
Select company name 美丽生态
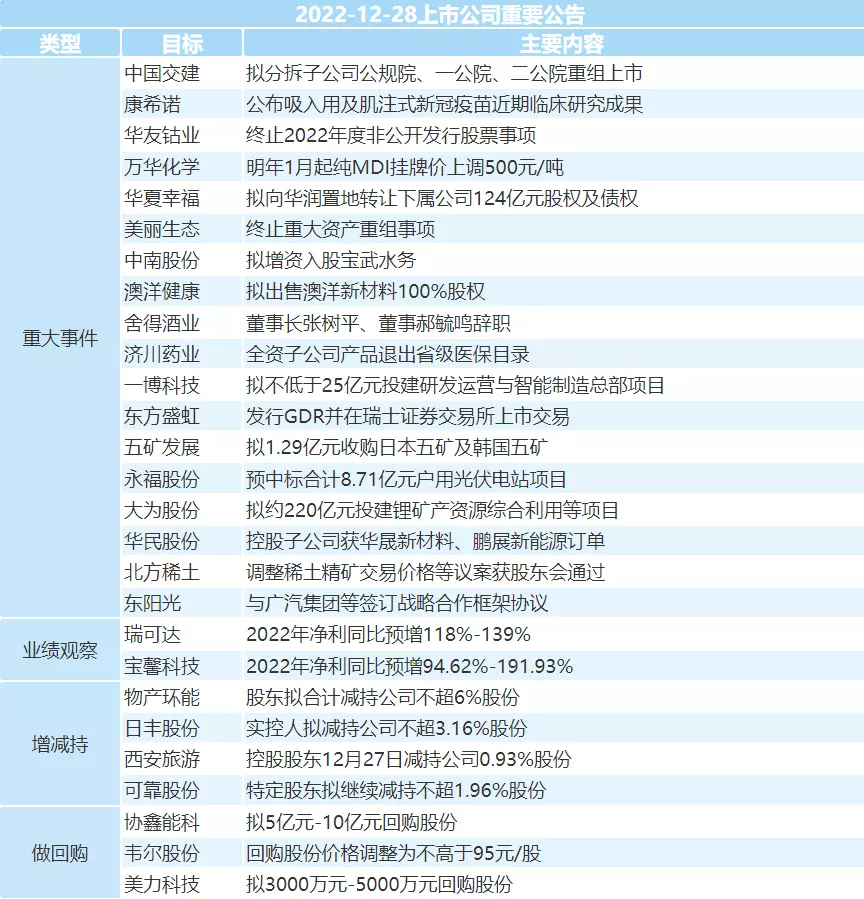(162, 229)
